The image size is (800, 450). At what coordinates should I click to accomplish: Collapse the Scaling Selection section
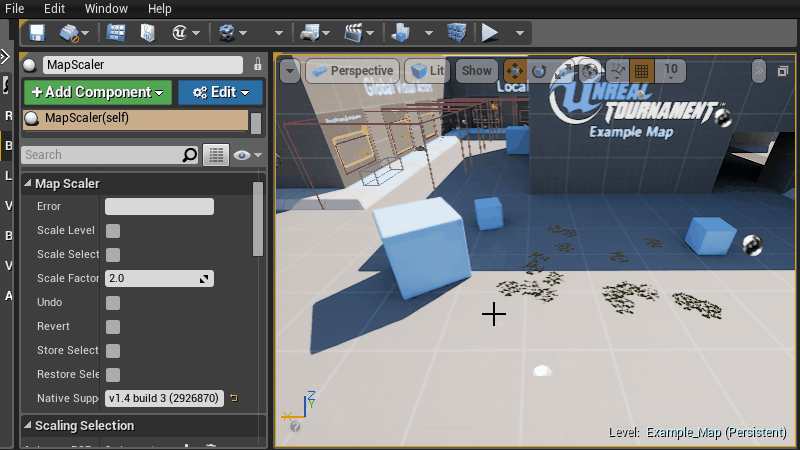[28, 425]
